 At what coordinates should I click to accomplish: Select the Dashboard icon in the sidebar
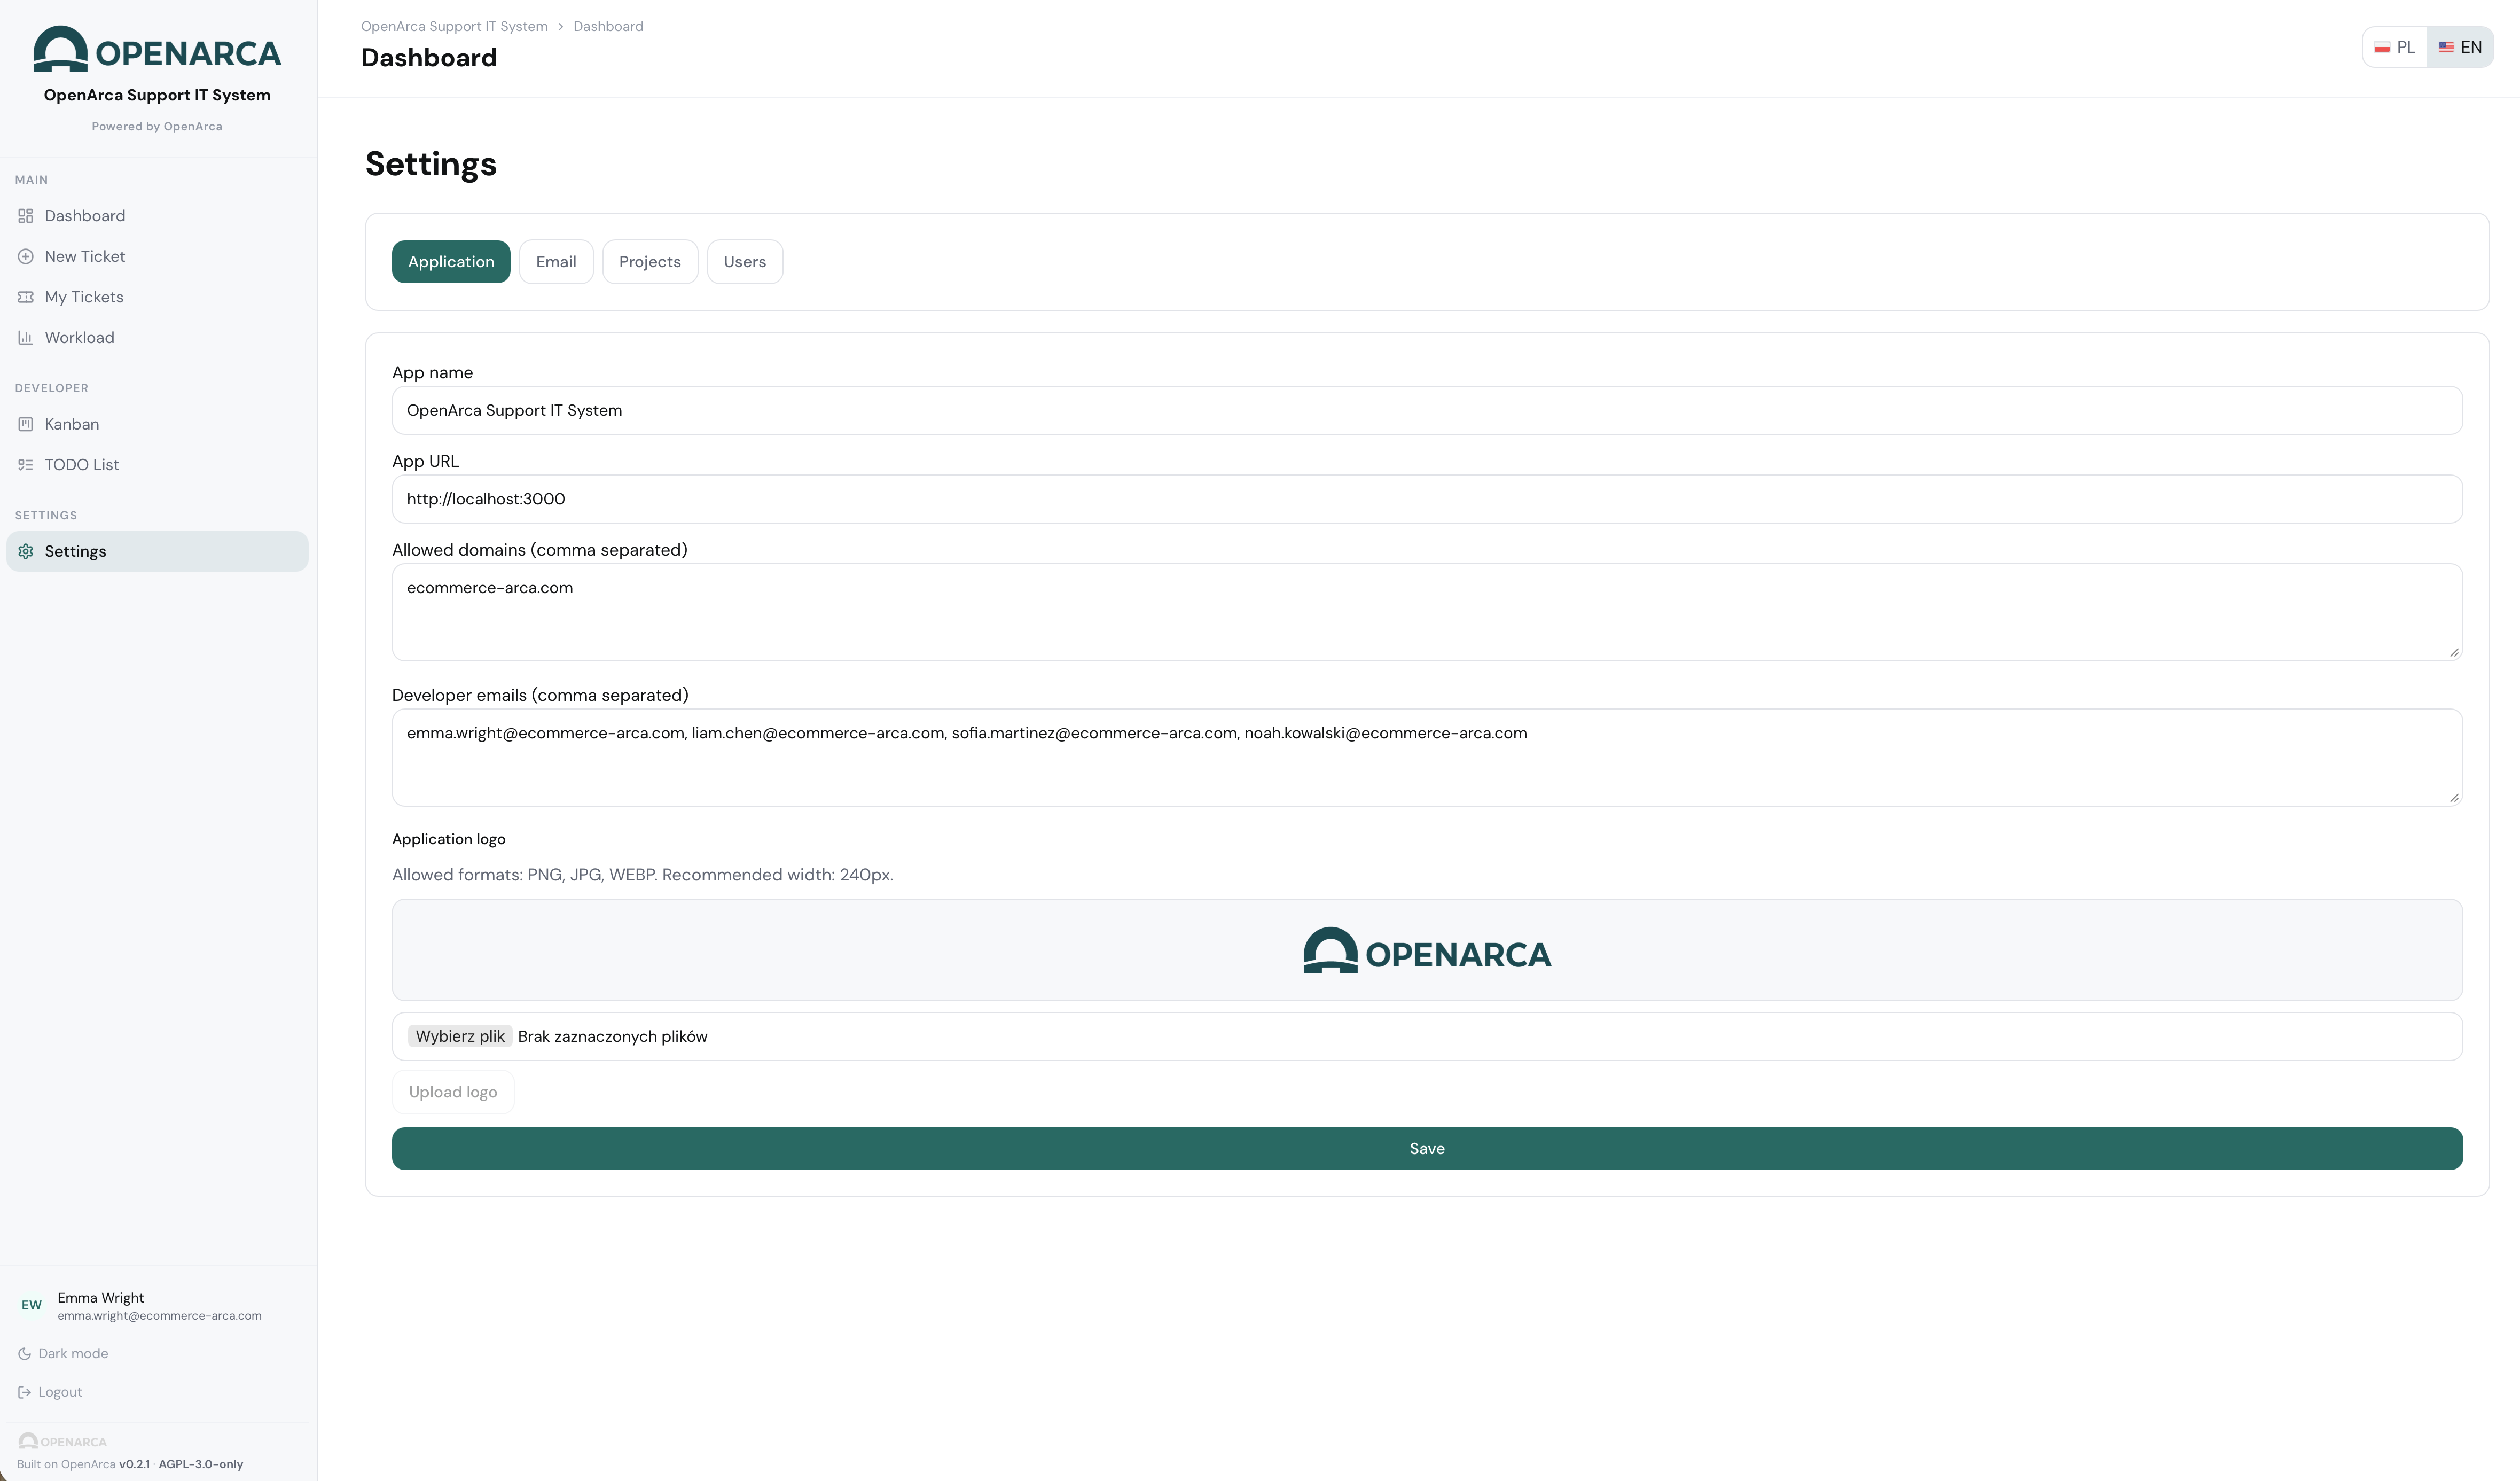pyautogui.click(x=25, y=215)
